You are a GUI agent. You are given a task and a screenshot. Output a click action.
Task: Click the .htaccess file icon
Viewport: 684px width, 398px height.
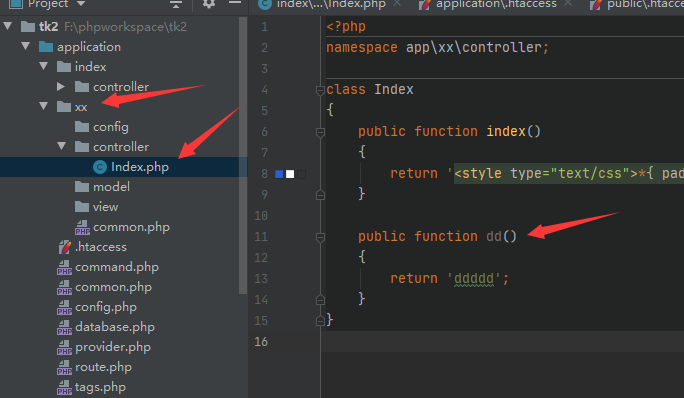tap(65, 247)
